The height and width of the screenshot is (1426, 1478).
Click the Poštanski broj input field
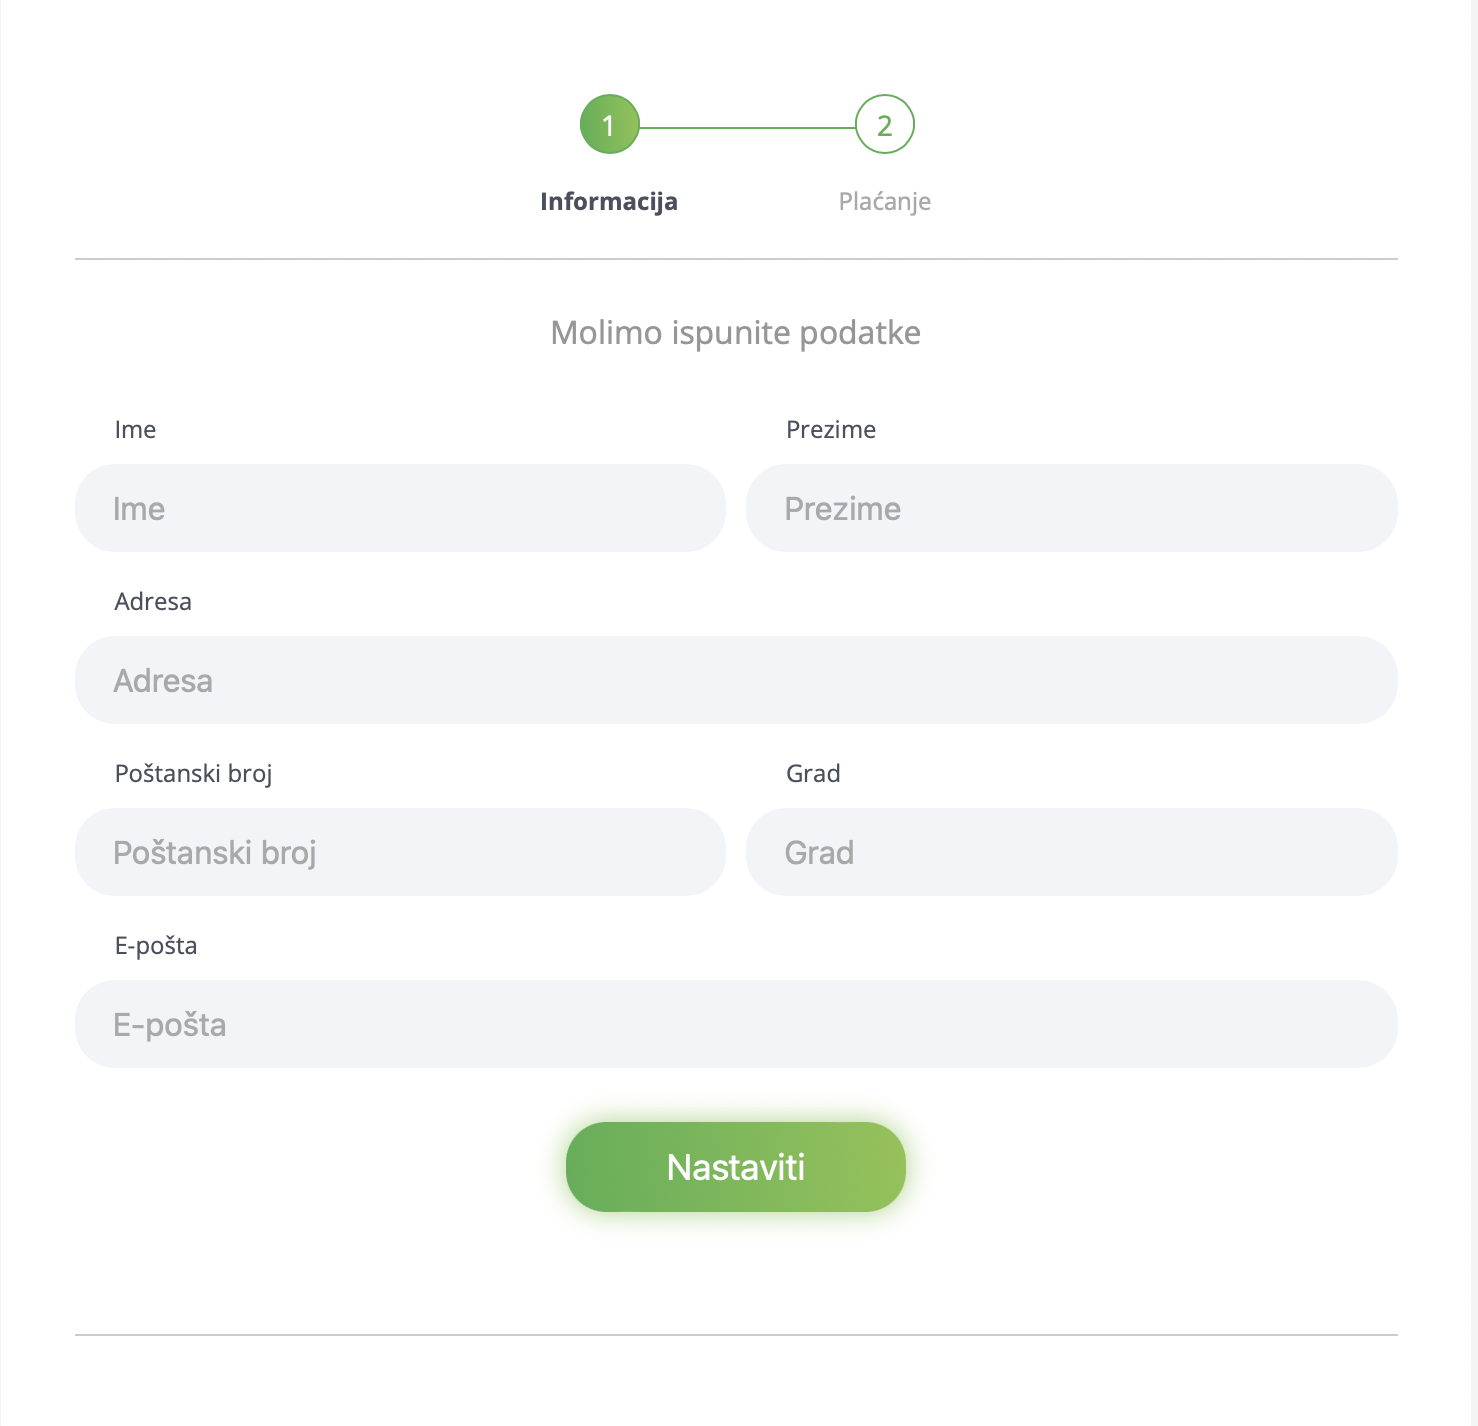tap(400, 852)
